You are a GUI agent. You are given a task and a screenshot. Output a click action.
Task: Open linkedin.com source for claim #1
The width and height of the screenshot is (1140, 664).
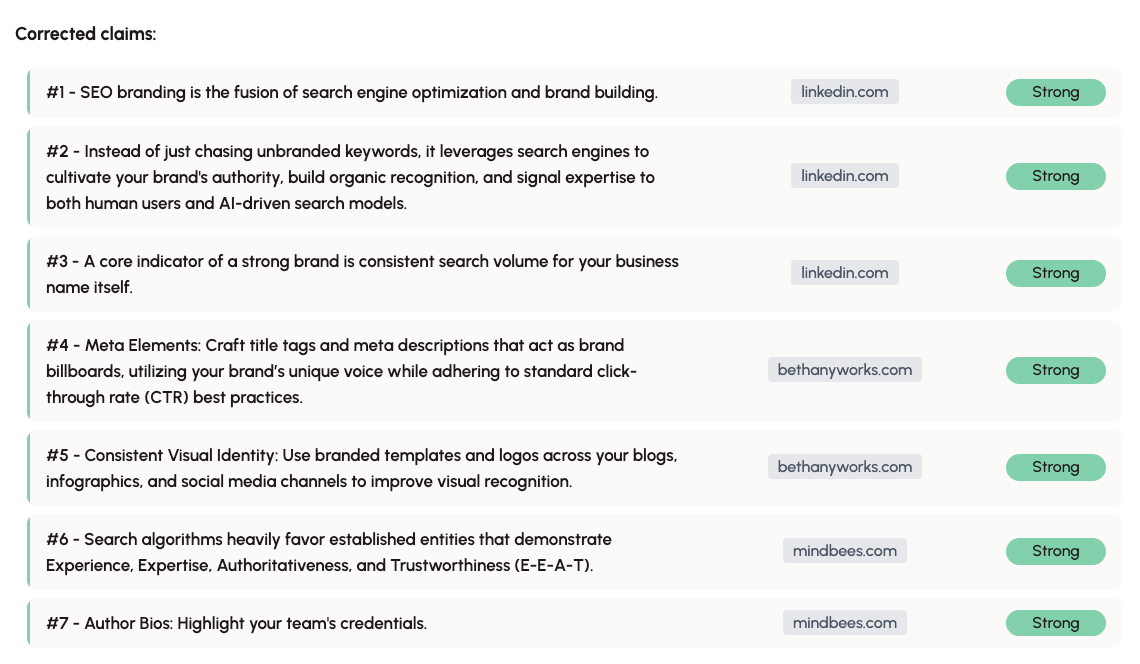pyautogui.click(x=844, y=92)
